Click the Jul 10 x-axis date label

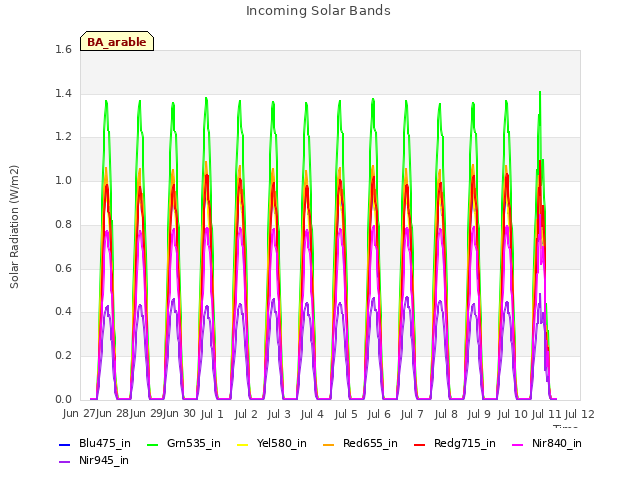513,414
